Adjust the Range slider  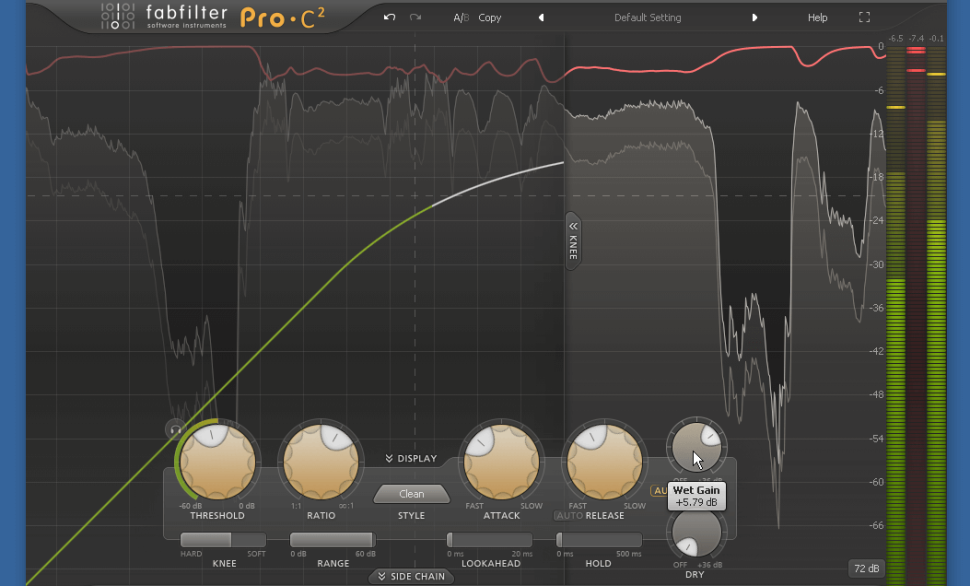(332, 540)
